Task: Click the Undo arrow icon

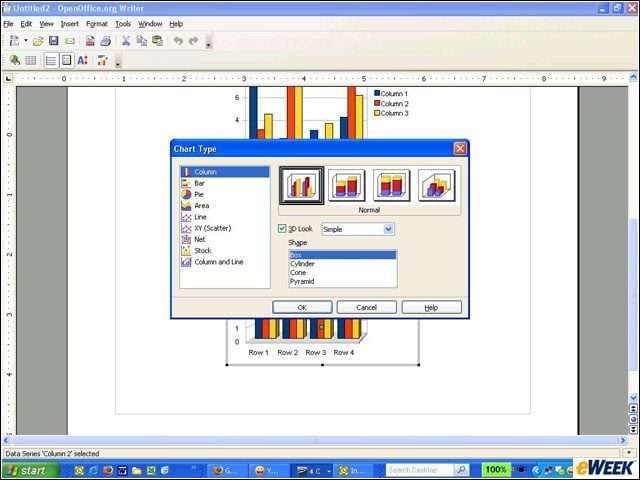Action: pyautogui.click(x=178, y=40)
